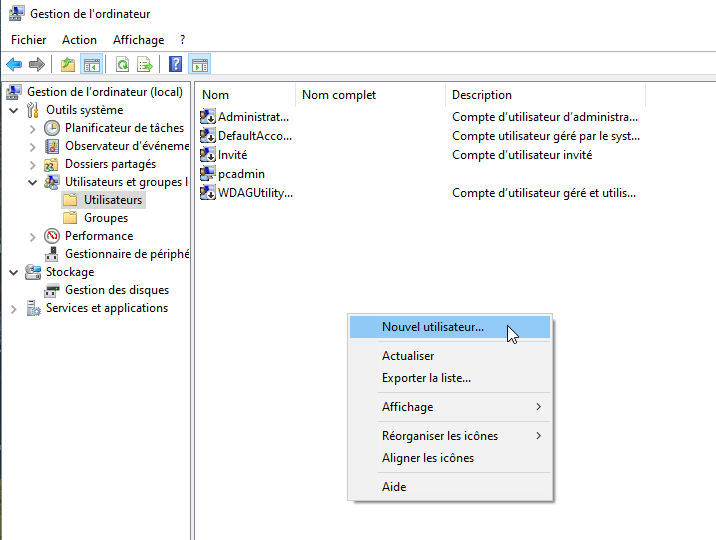This screenshot has height=540, width=716.
Task: Click the Services et applications icon
Action: click(33, 308)
